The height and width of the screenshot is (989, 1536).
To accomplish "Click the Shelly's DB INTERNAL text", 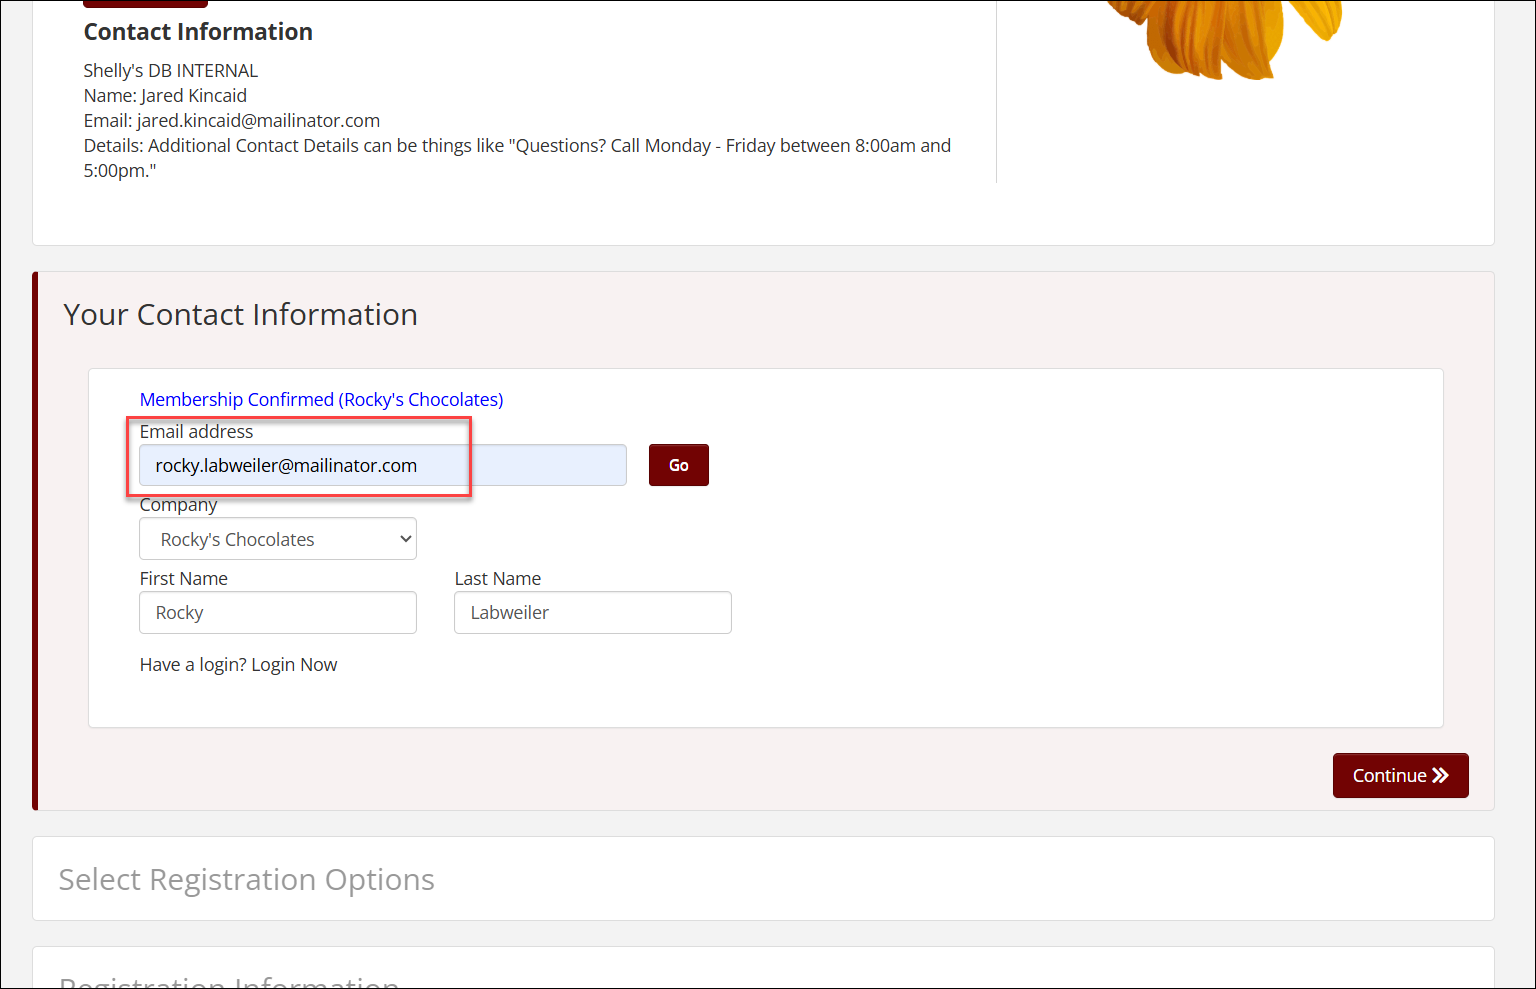I will [170, 70].
